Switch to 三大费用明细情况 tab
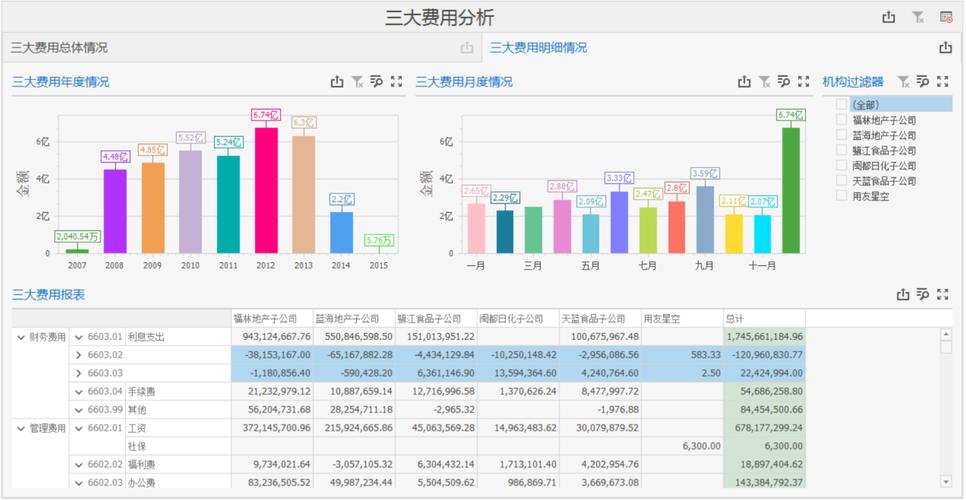Viewport: 966px width, 500px height. (x=538, y=47)
